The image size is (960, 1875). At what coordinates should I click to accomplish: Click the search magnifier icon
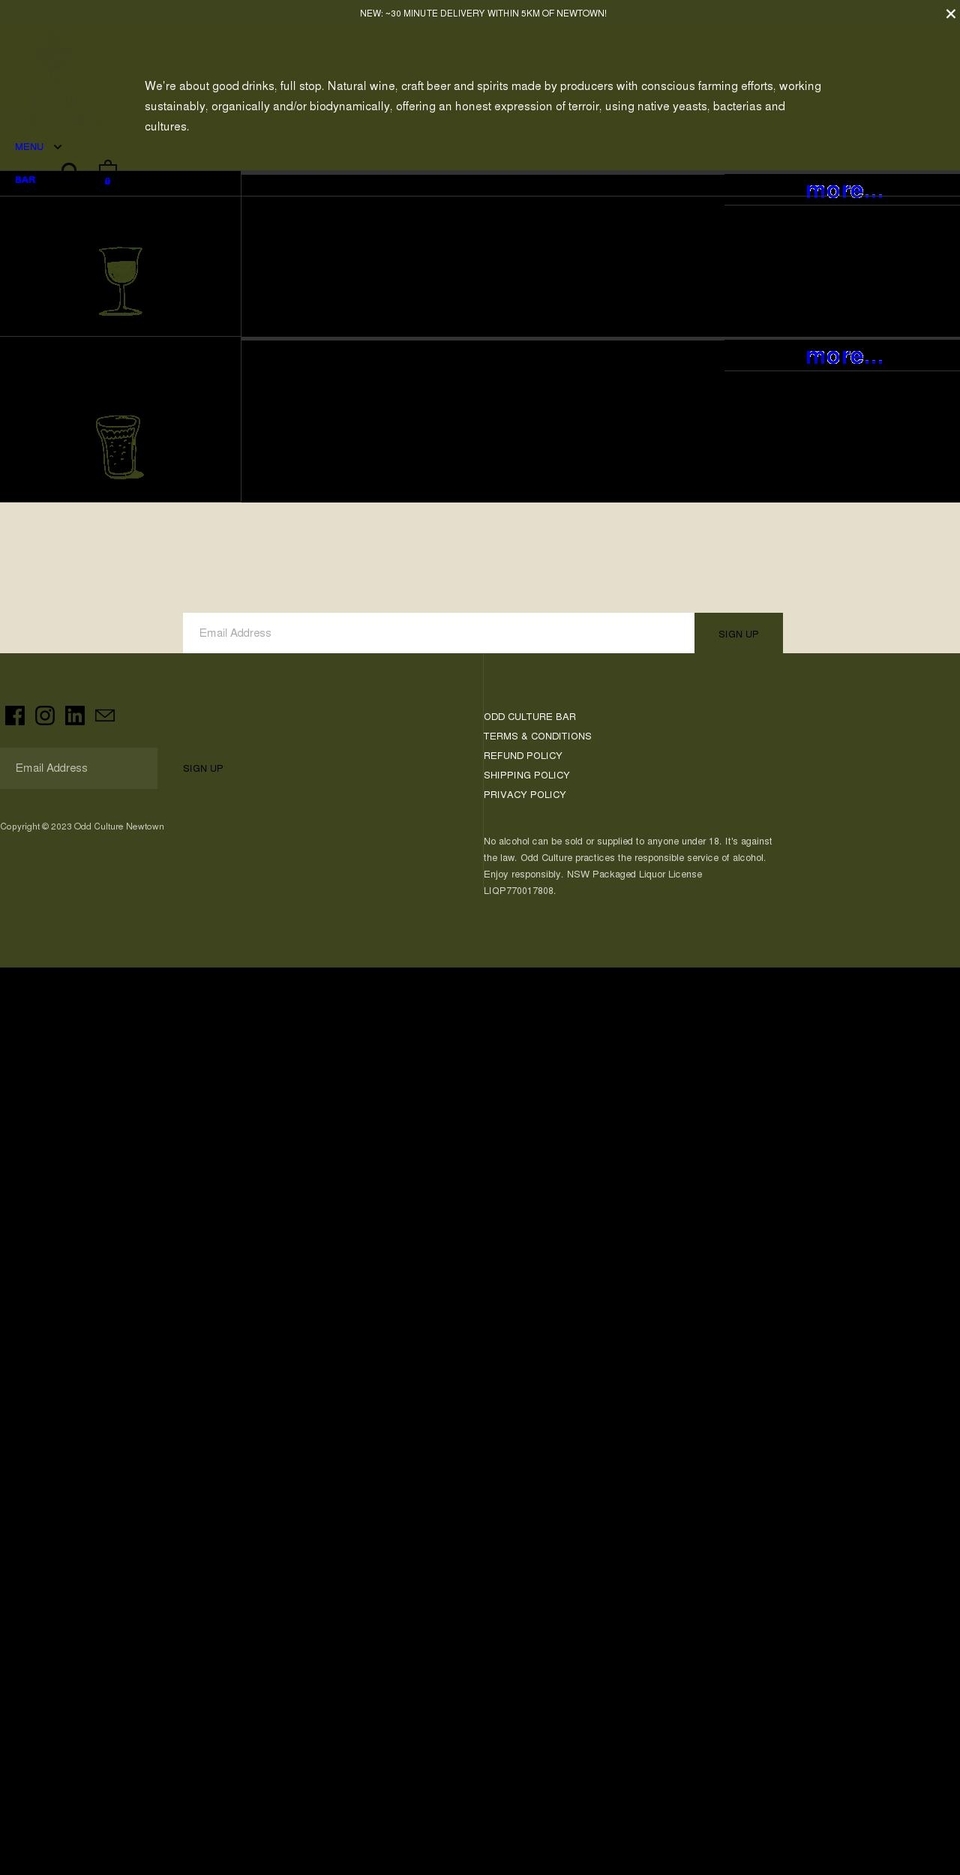point(69,170)
